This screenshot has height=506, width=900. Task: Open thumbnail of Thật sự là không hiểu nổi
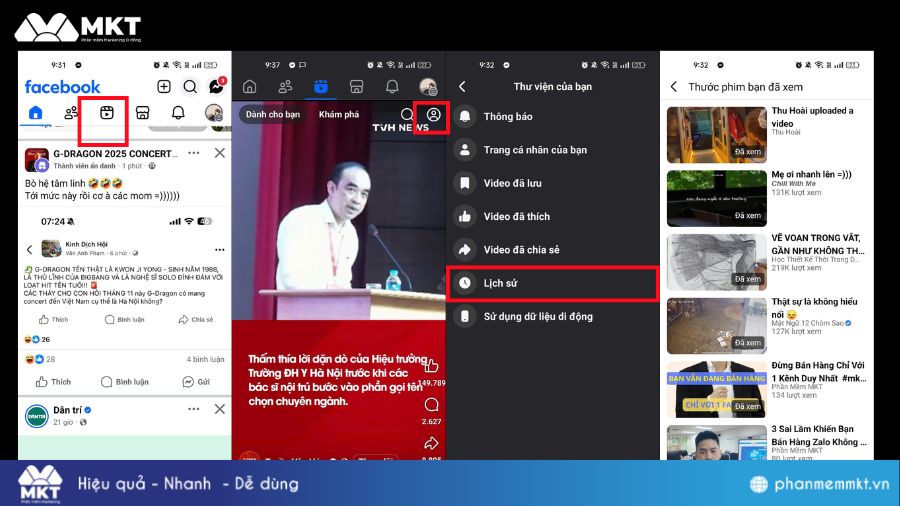pyautogui.click(x=716, y=326)
